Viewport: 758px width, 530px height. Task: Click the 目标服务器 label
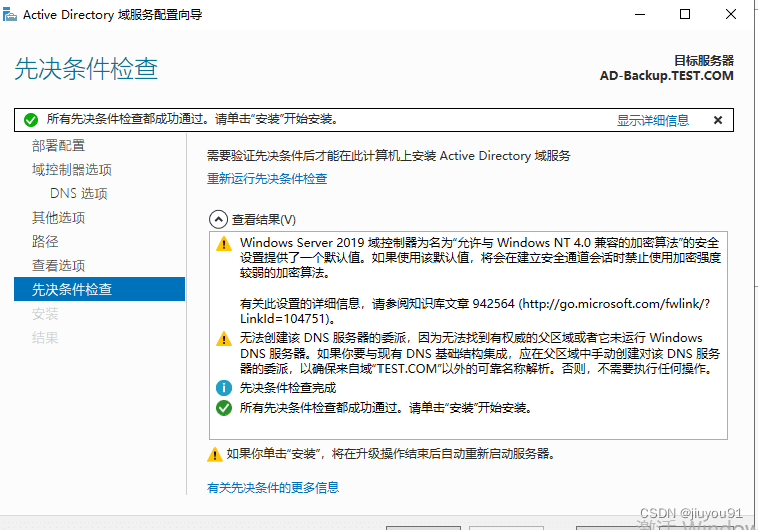click(704, 60)
